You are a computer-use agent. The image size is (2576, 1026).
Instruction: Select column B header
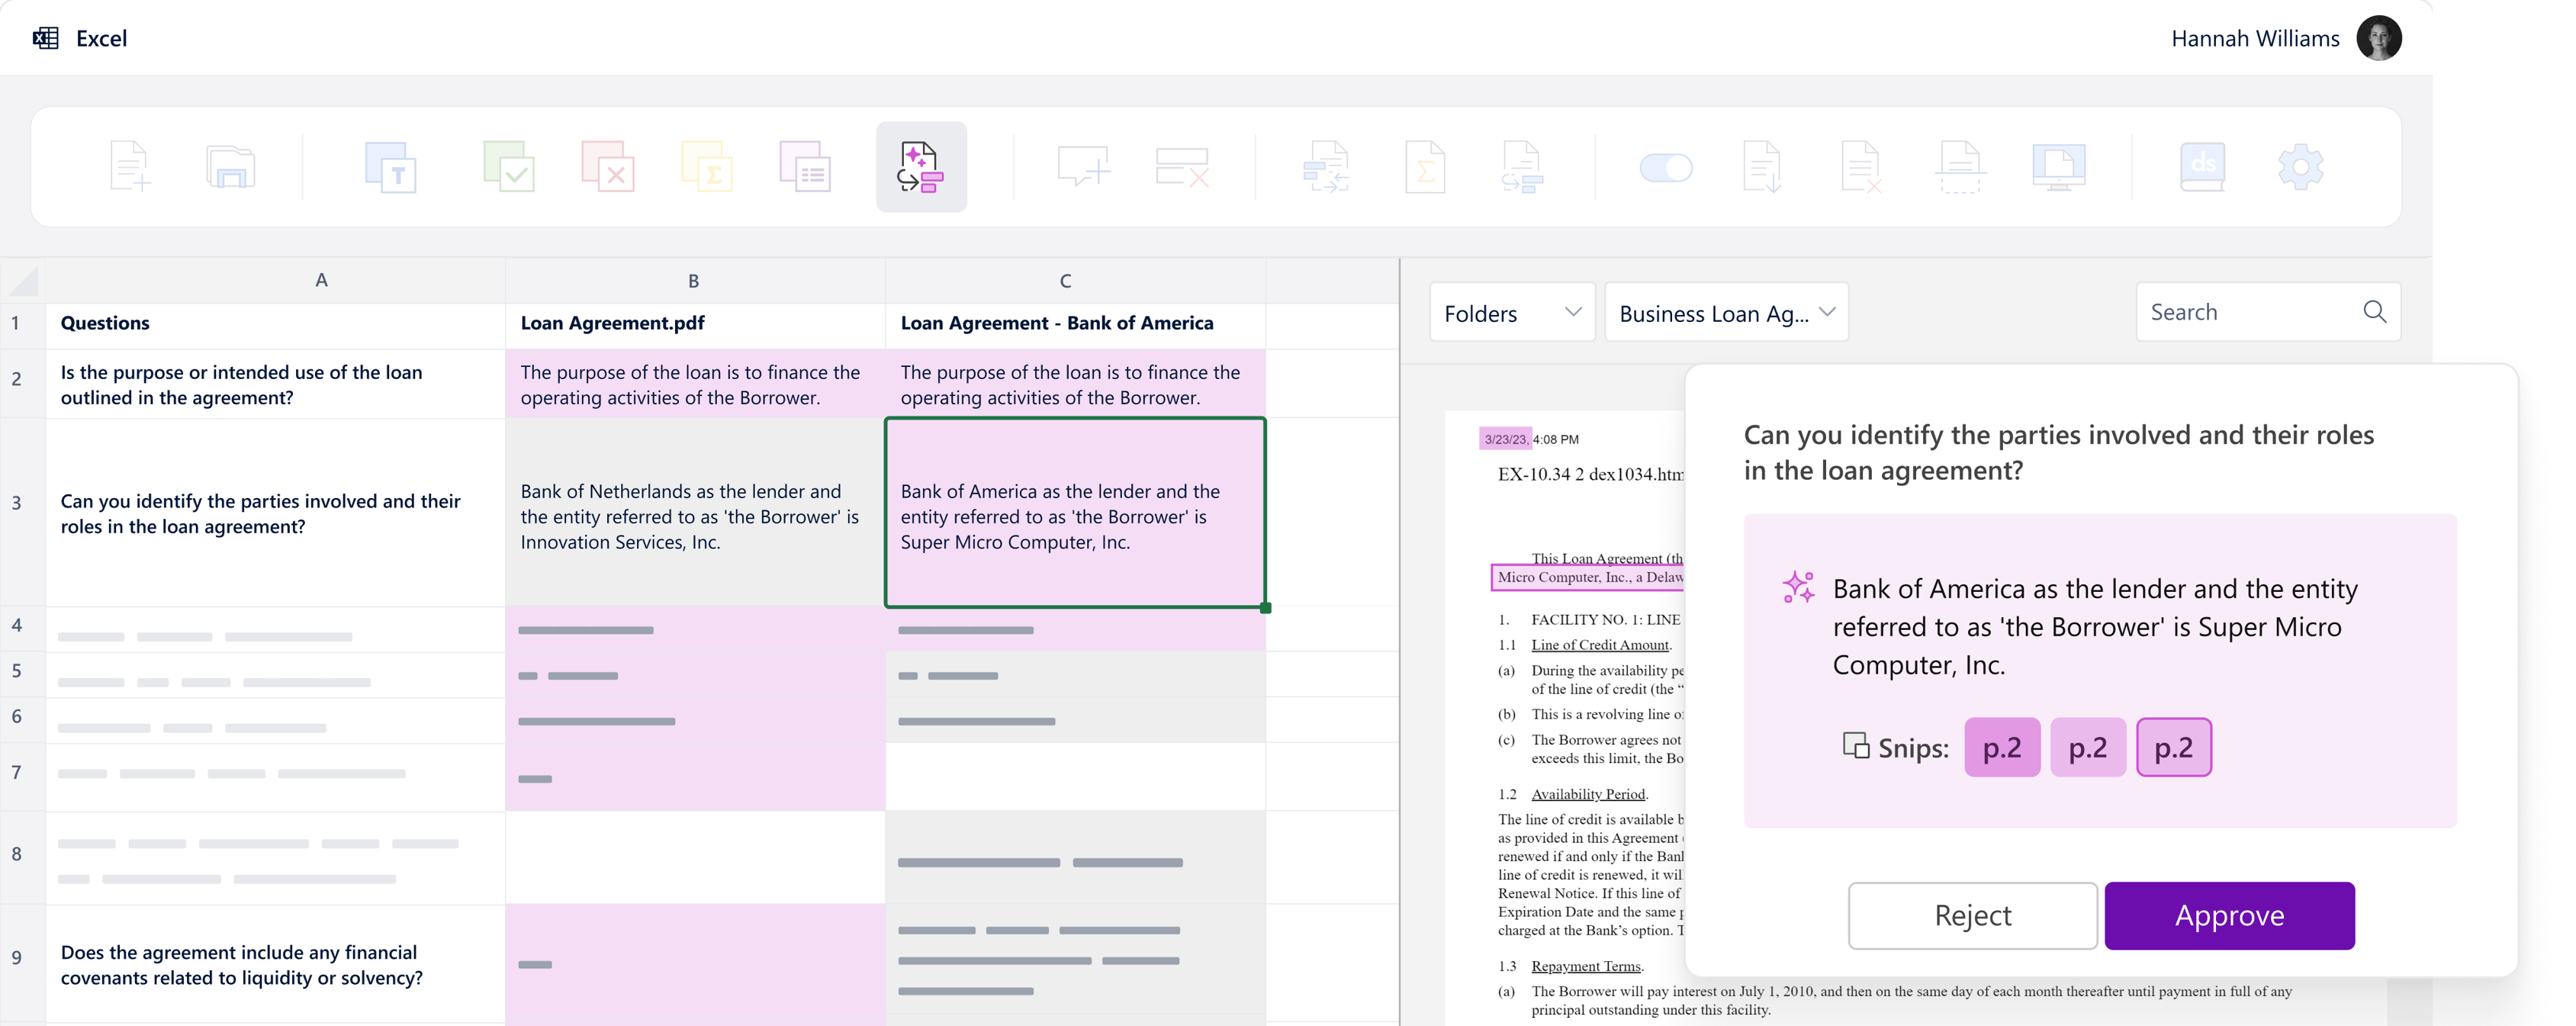click(693, 281)
